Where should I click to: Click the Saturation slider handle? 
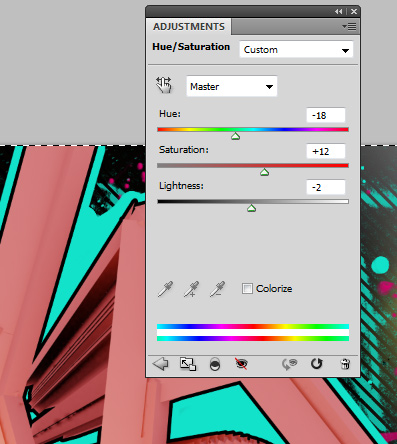click(264, 172)
